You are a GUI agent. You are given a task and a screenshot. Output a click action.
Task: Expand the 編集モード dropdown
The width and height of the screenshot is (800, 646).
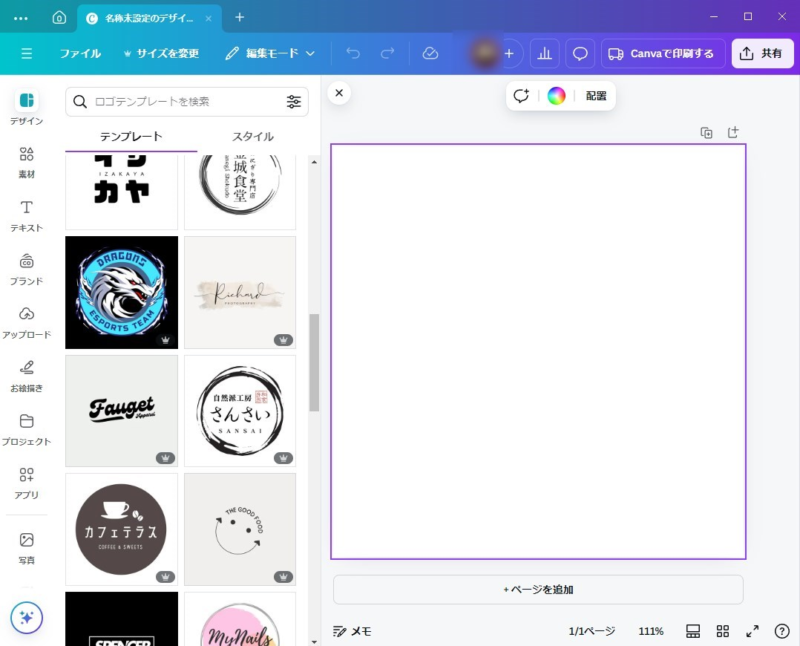click(x=270, y=53)
